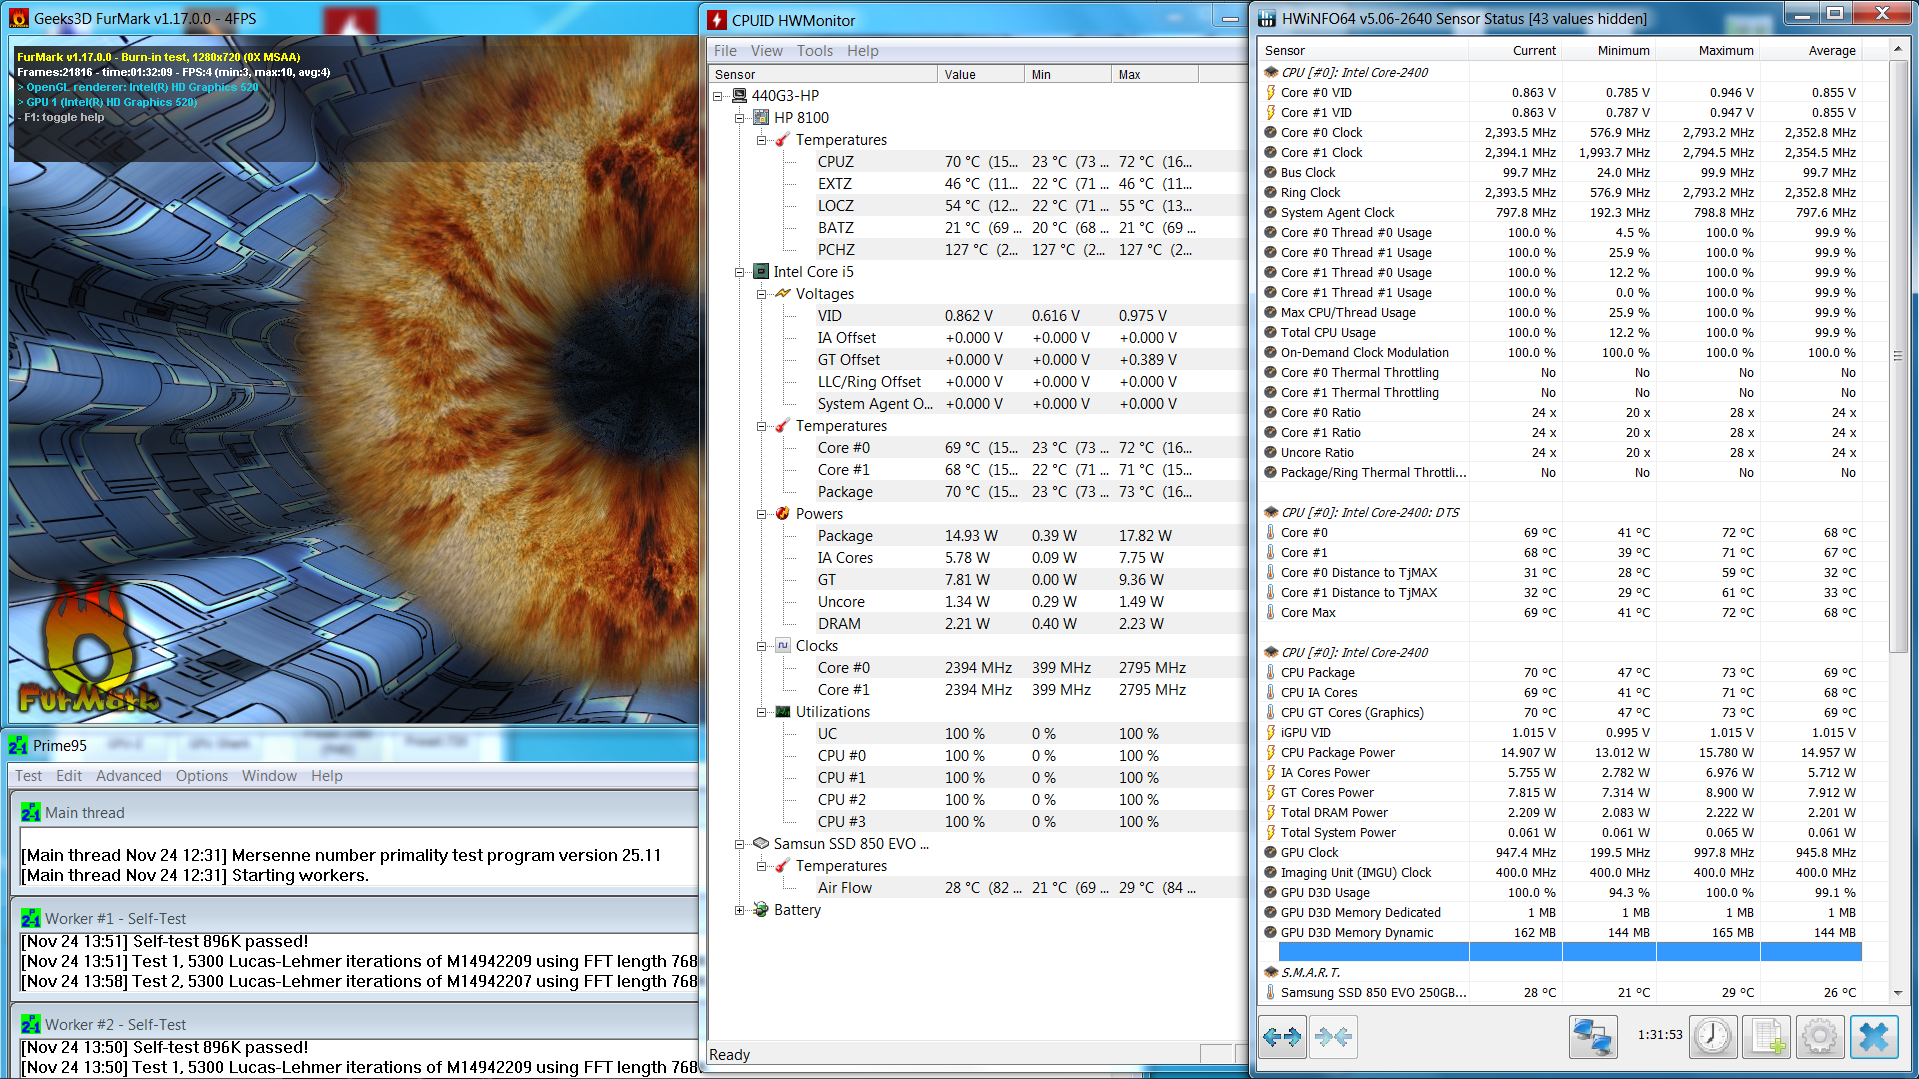Click FurMark flame icon in title bar

click(x=17, y=18)
